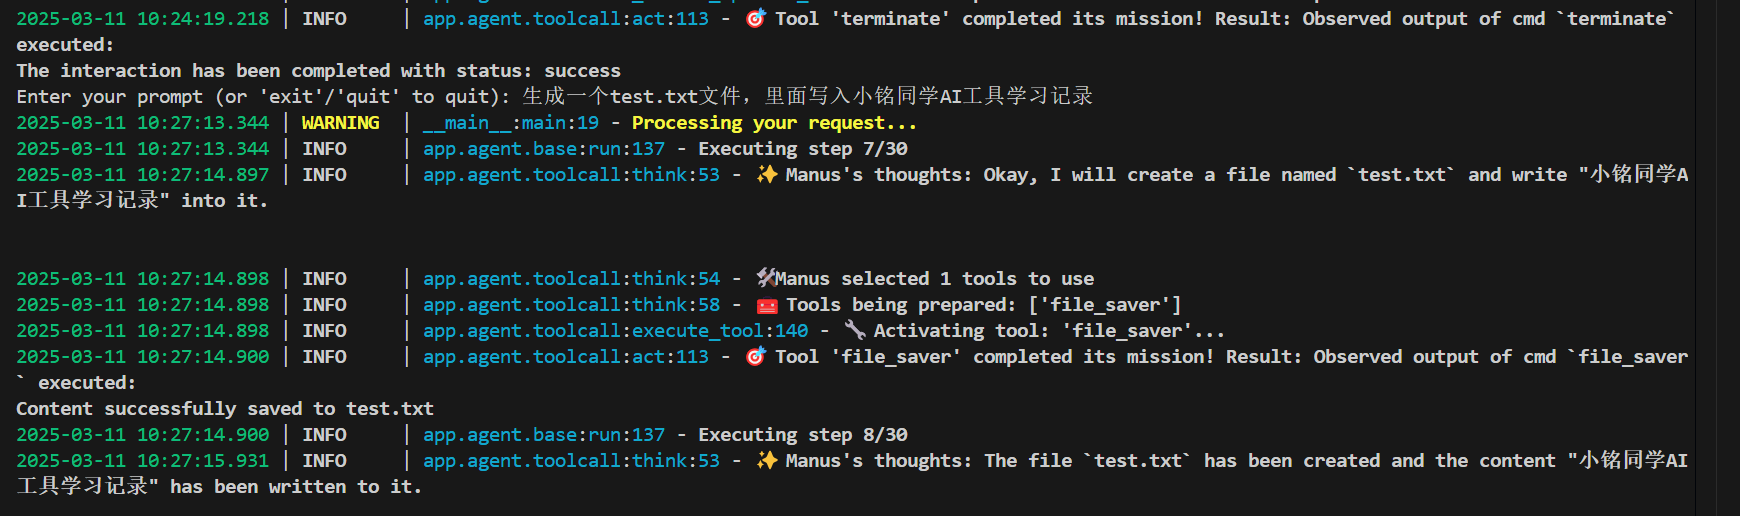Open the app.agent.toolcall:think:54 link
1740x516 pixels.
point(571,278)
